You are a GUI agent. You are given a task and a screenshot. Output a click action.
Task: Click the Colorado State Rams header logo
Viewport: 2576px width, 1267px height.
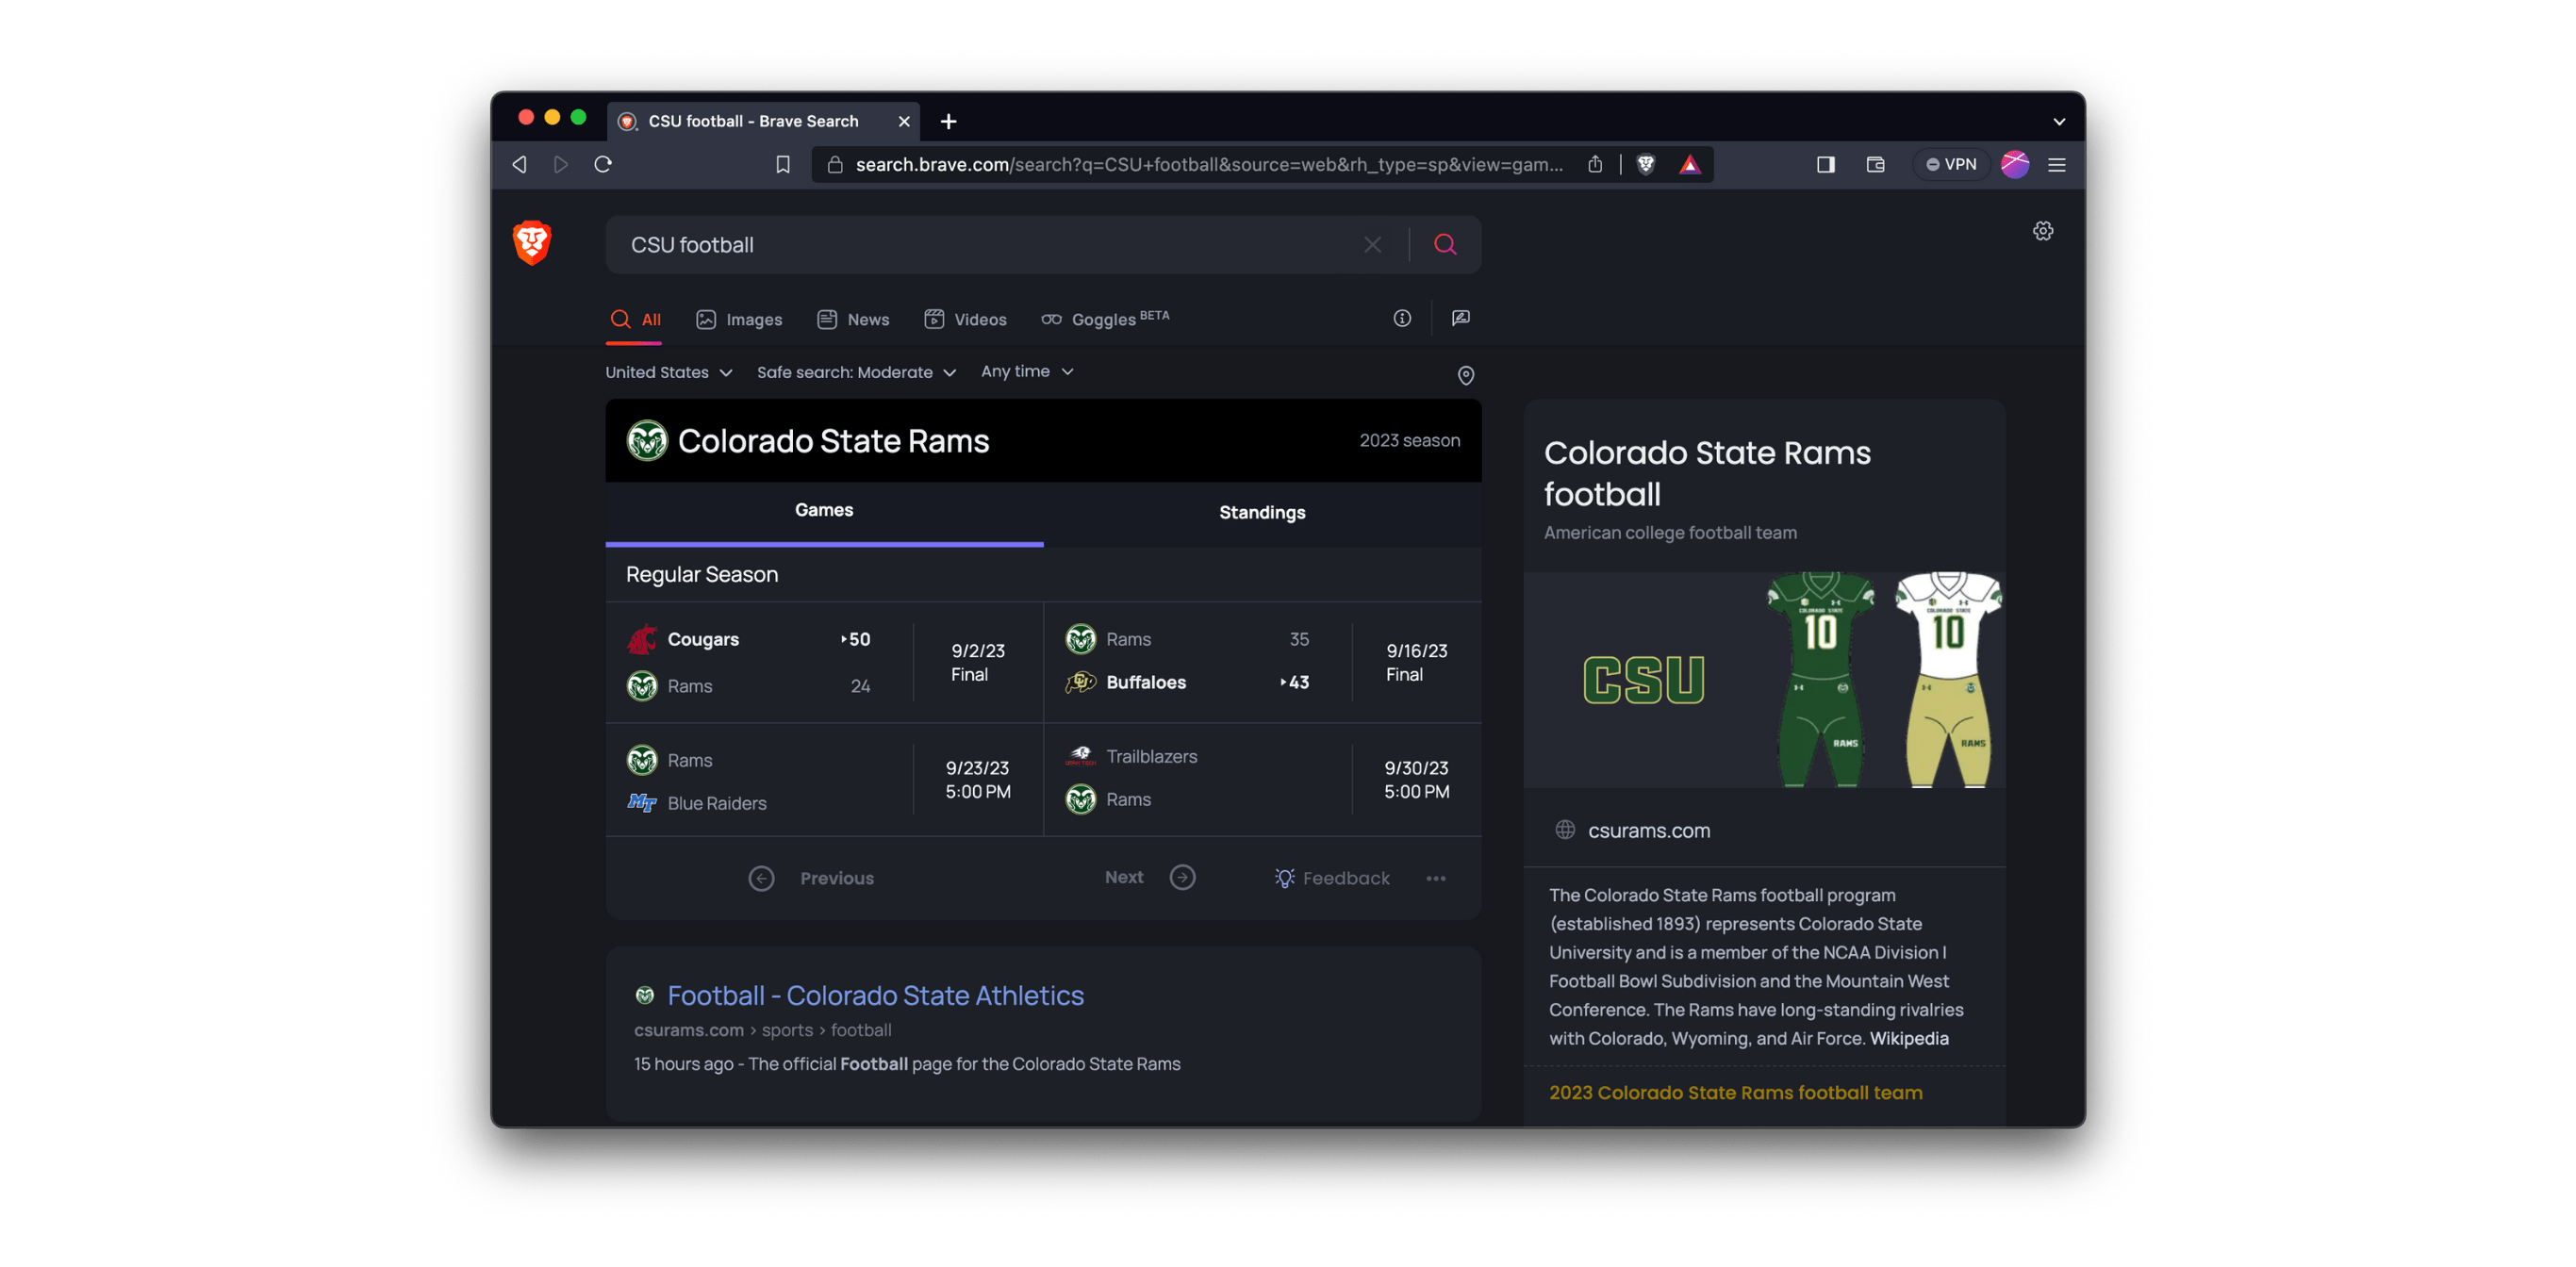click(647, 440)
